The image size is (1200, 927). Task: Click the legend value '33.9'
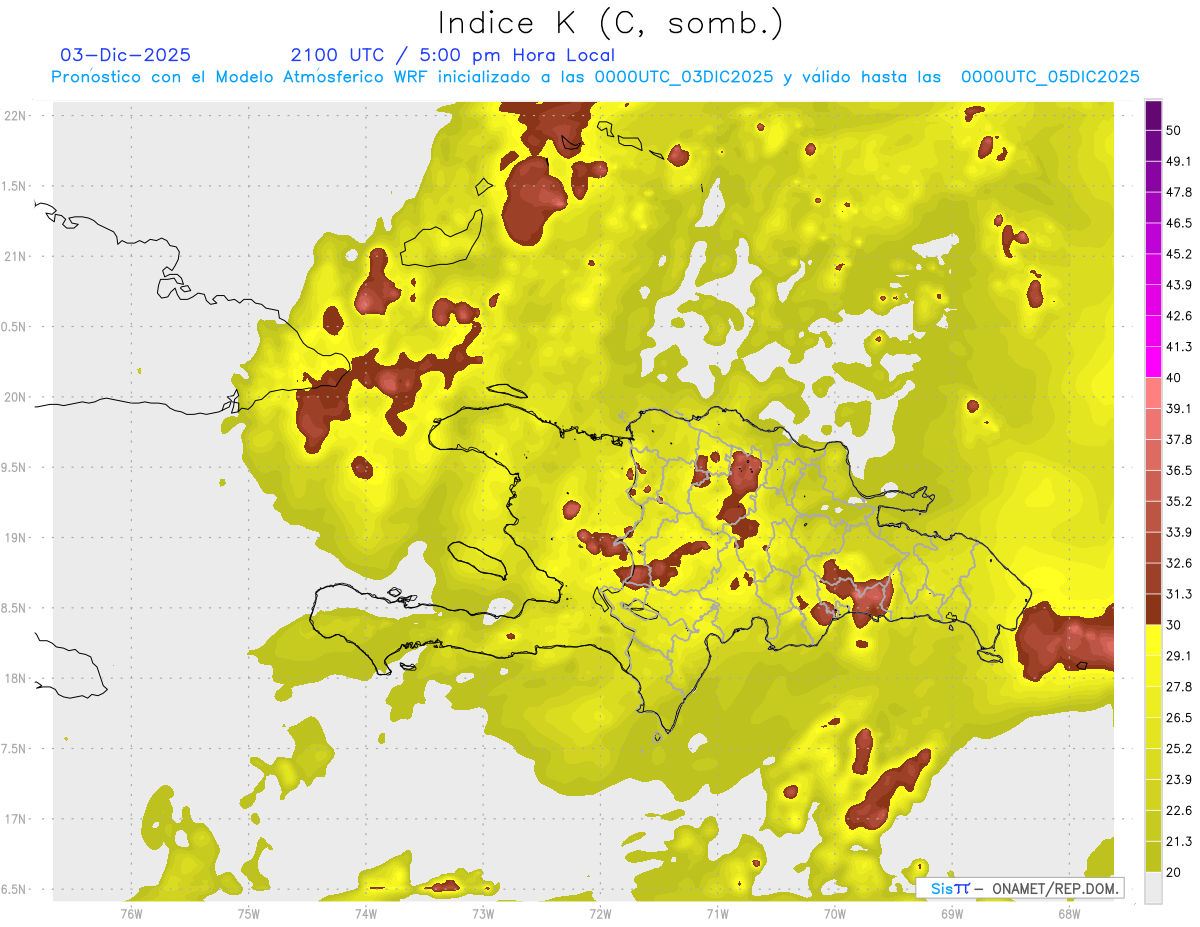[x=1179, y=532]
